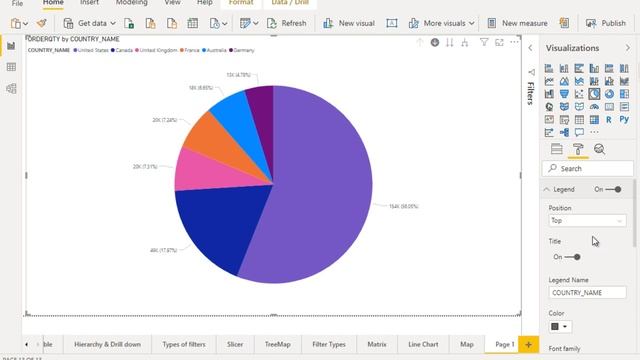Toggle the legend Title switch
The height and width of the screenshot is (360, 640).
572,257
